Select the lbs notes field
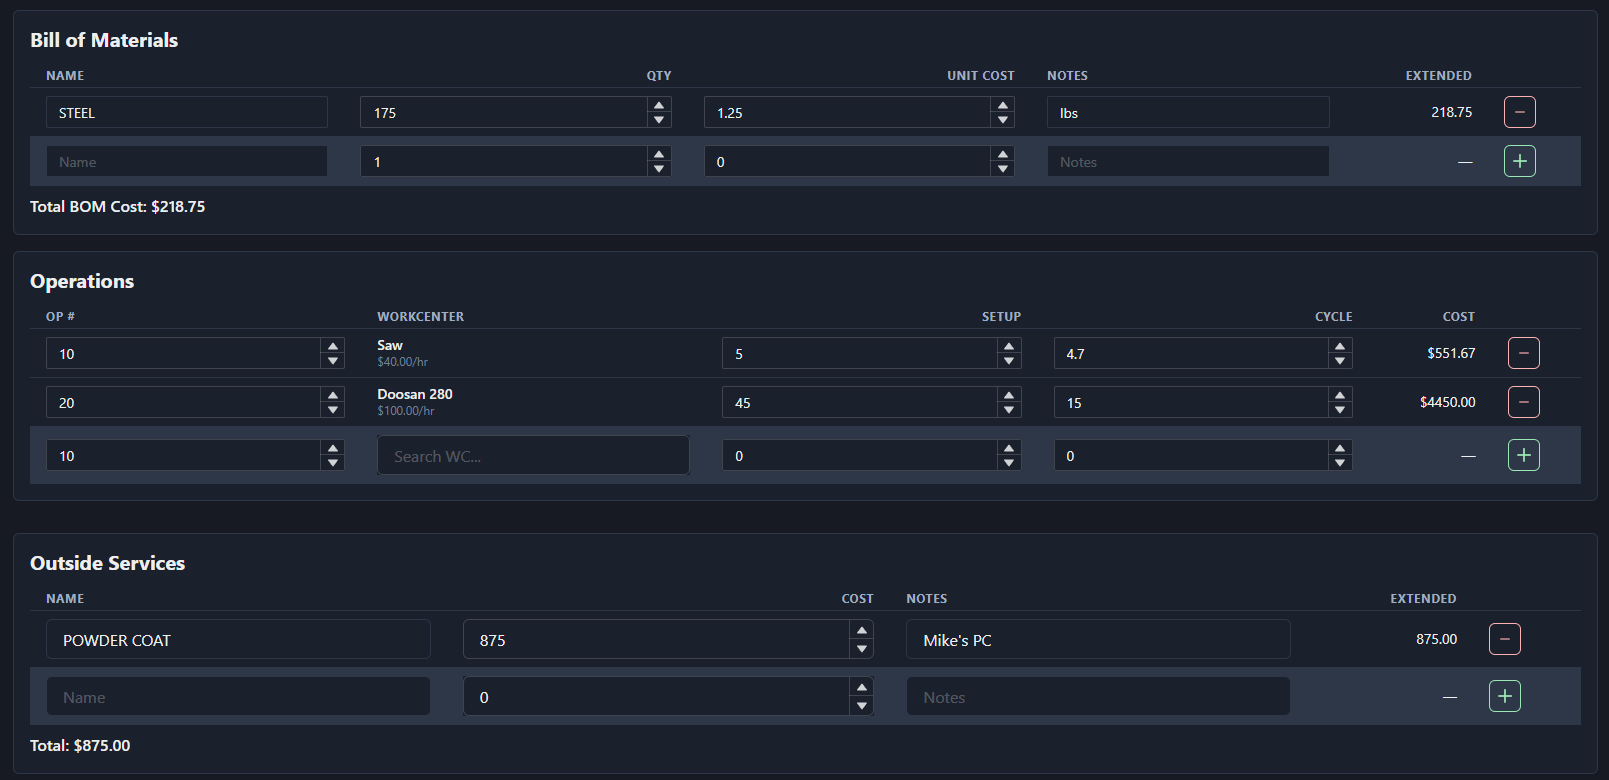 click(1187, 113)
